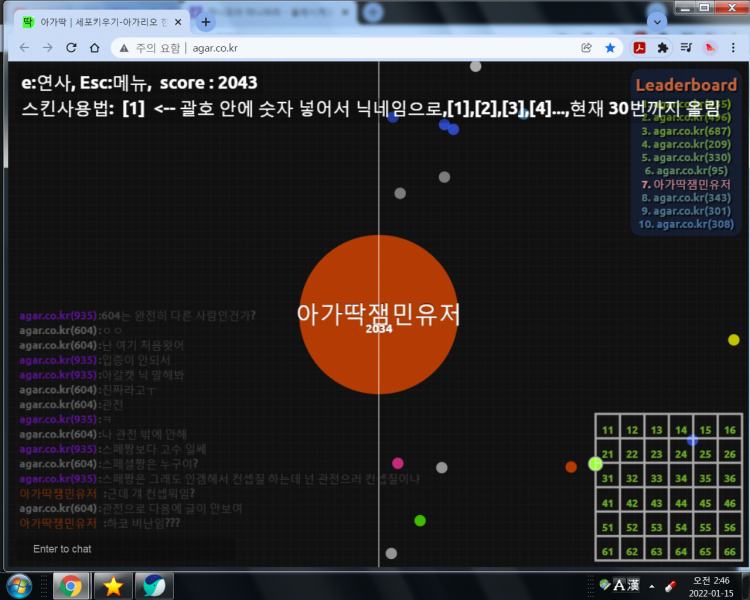Open the star app in the taskbar
This screenshot has width=750, height=600.
tap(113, 586)
